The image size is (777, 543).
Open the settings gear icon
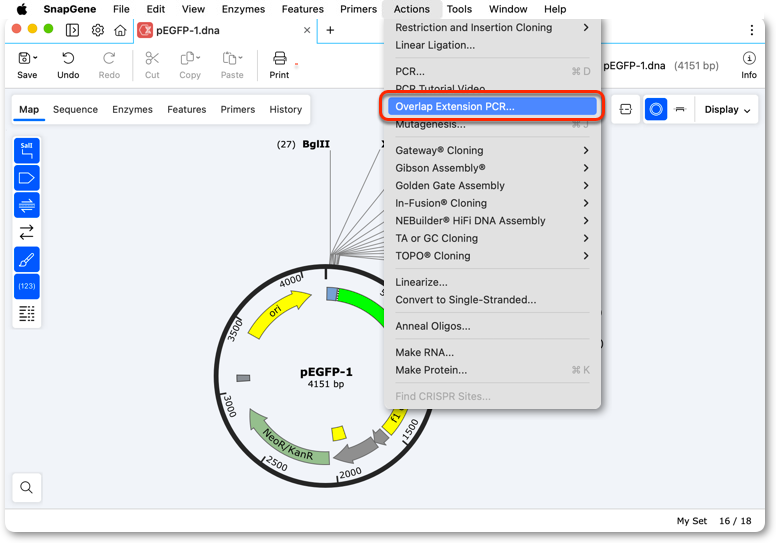[x=98, y=30]
